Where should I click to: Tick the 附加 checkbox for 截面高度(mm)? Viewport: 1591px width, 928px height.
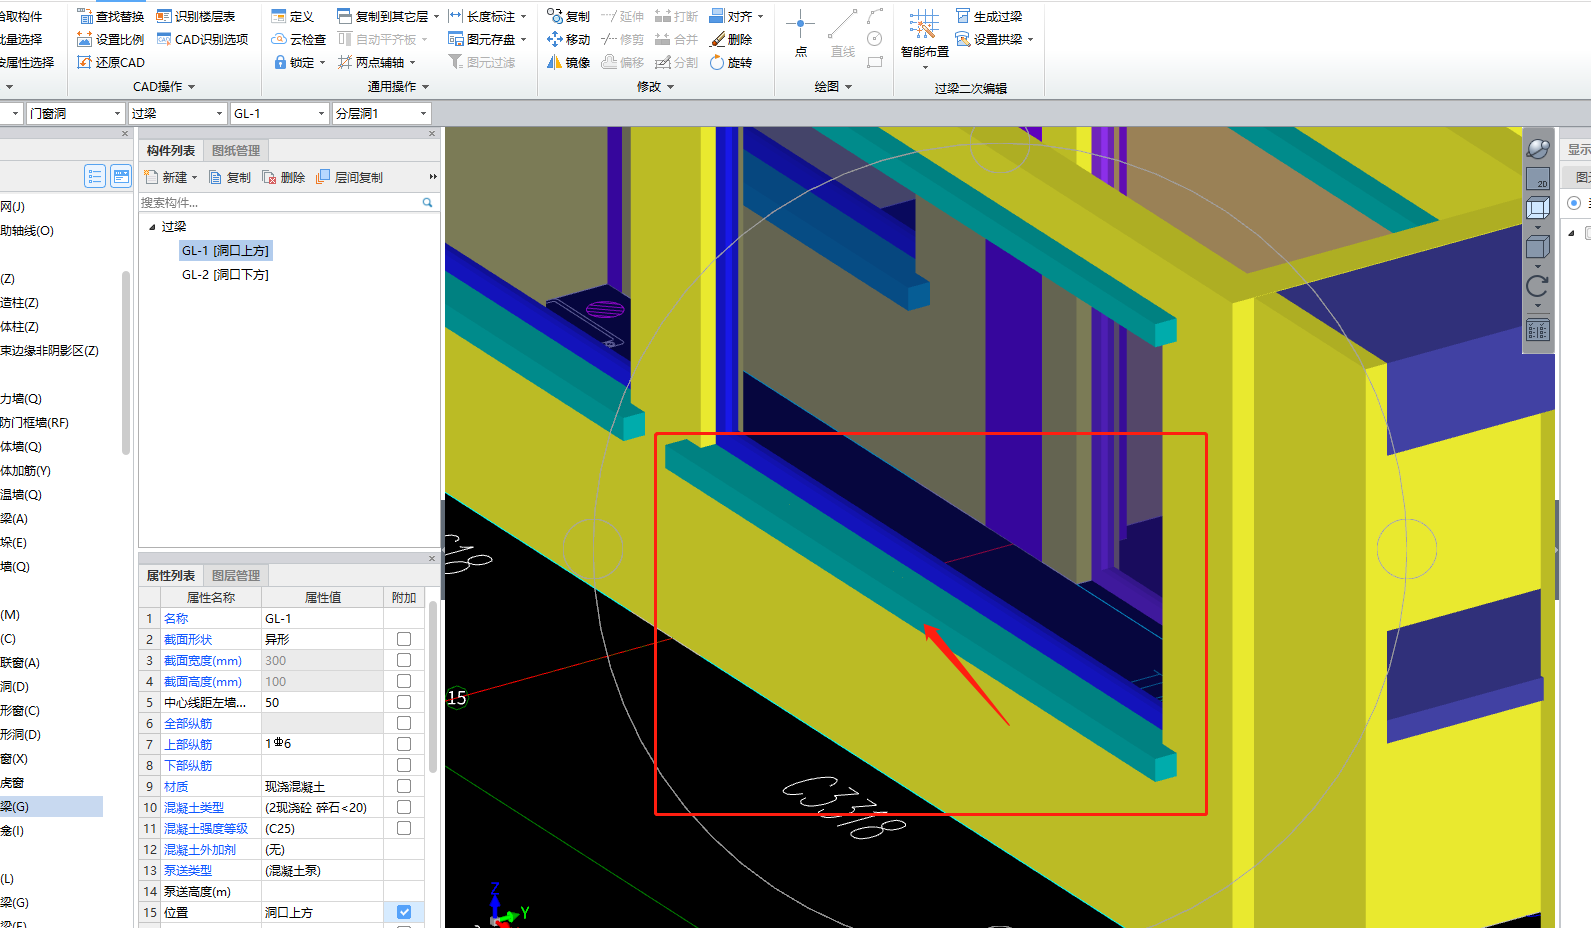(x=404, y=681)
